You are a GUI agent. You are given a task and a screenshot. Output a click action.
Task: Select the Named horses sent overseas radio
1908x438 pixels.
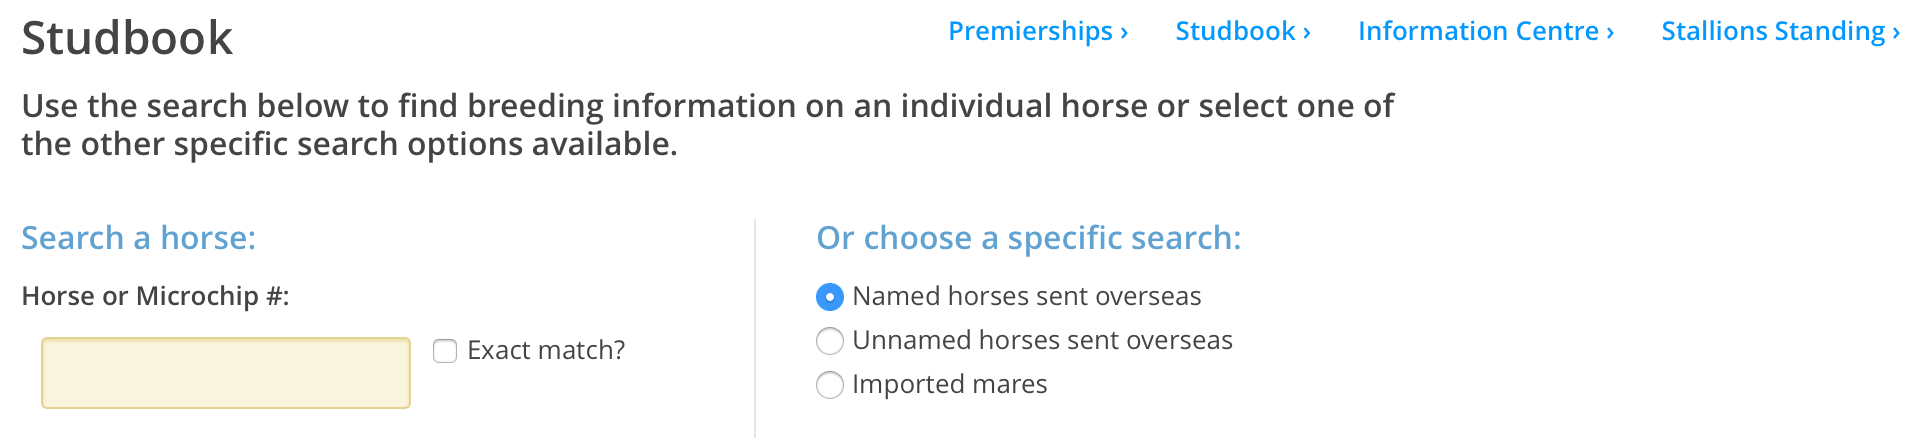830,297
